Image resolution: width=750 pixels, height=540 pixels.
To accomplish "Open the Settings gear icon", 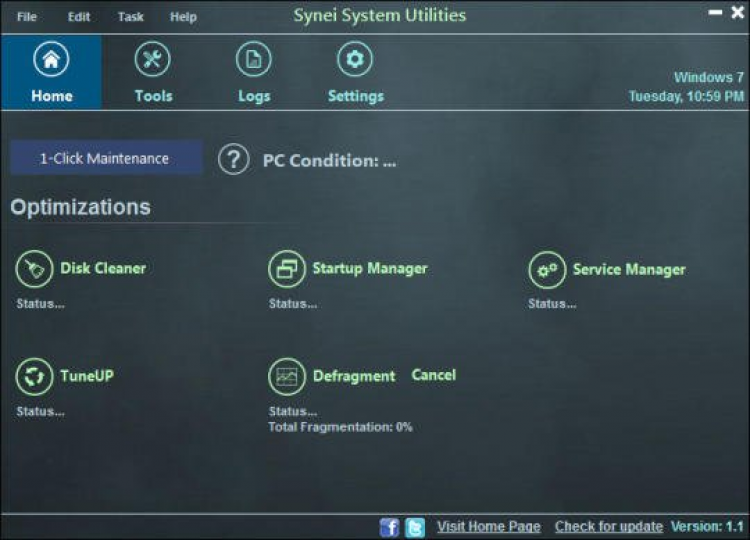I will pyautogui.click(x=355, y=59).
